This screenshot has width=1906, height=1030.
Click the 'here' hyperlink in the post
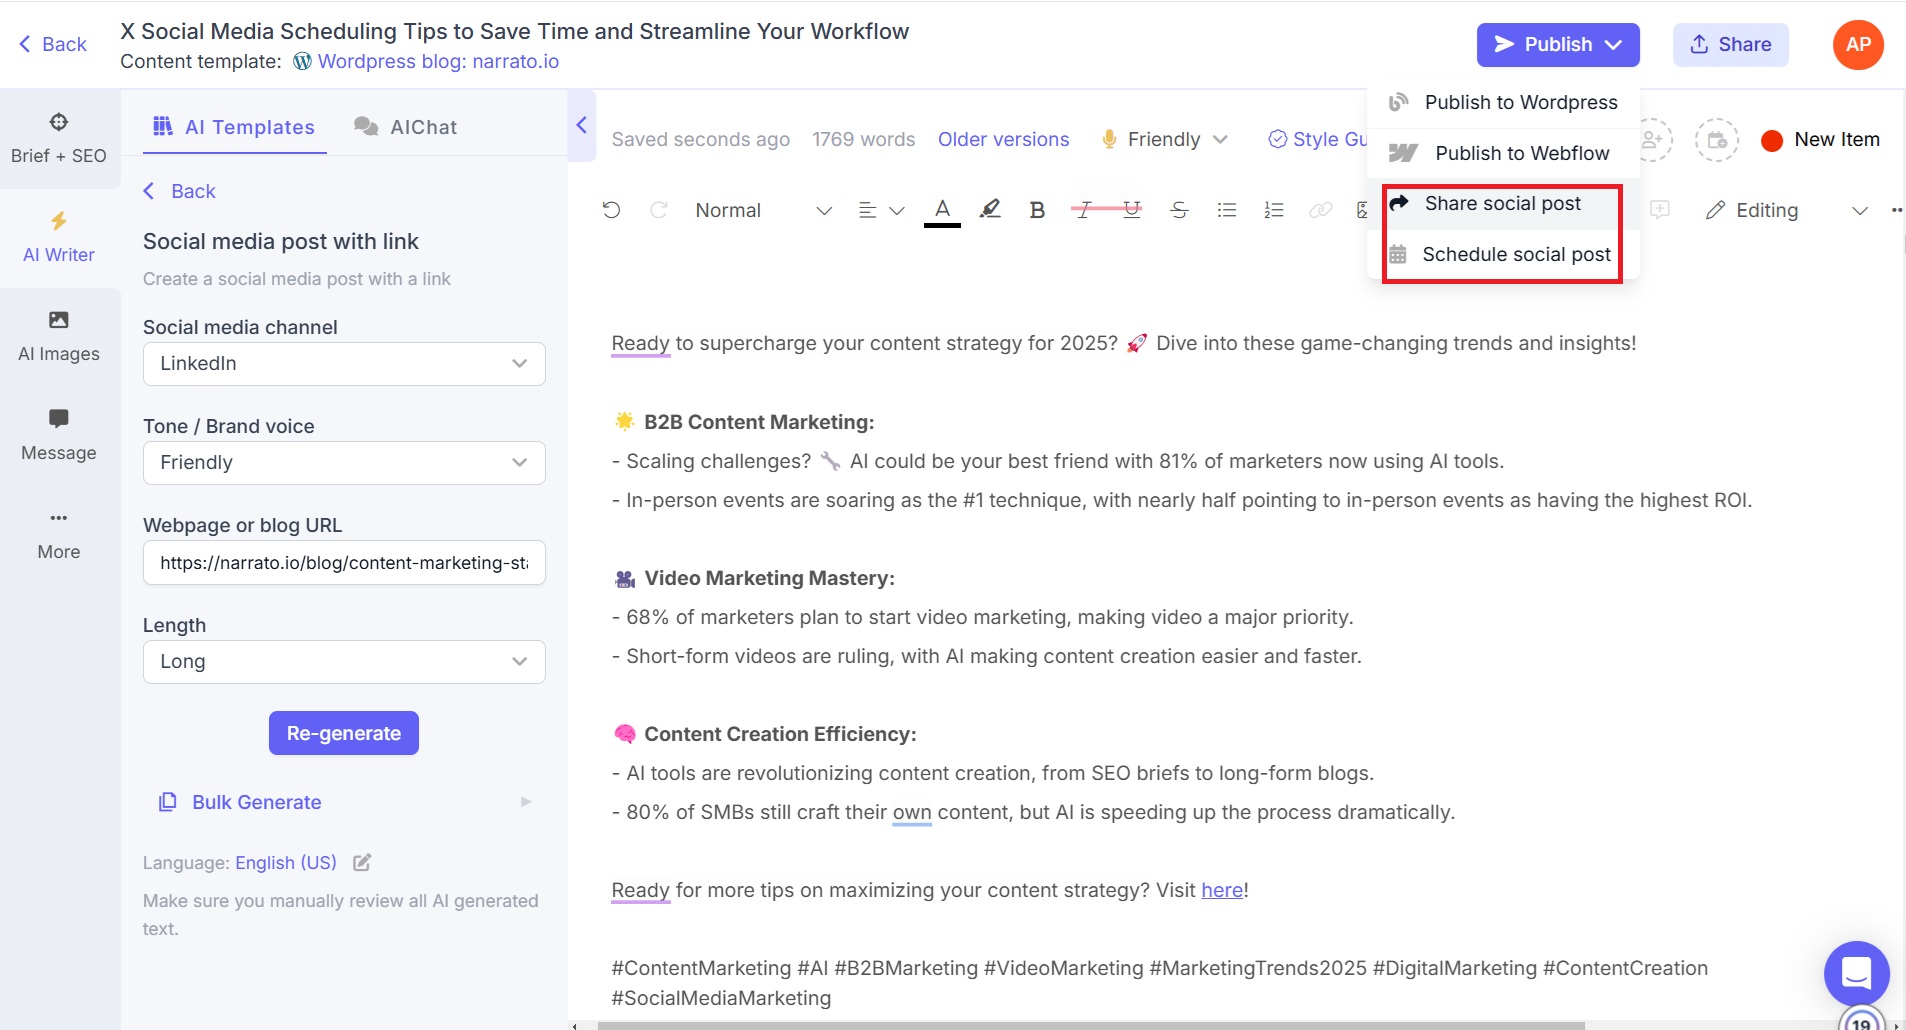click(x=1222, y=890)
